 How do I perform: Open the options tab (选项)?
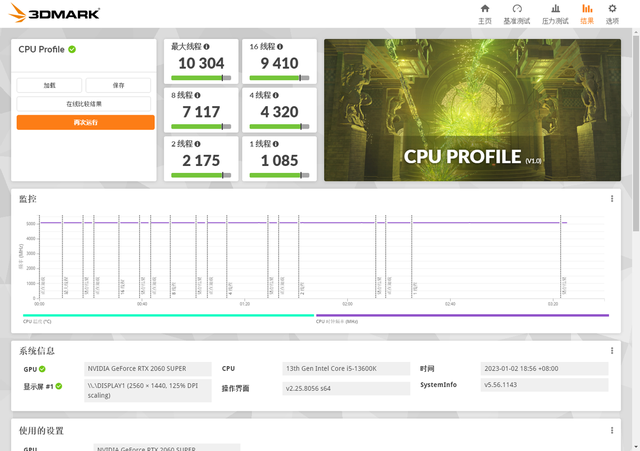coord(612,14)
